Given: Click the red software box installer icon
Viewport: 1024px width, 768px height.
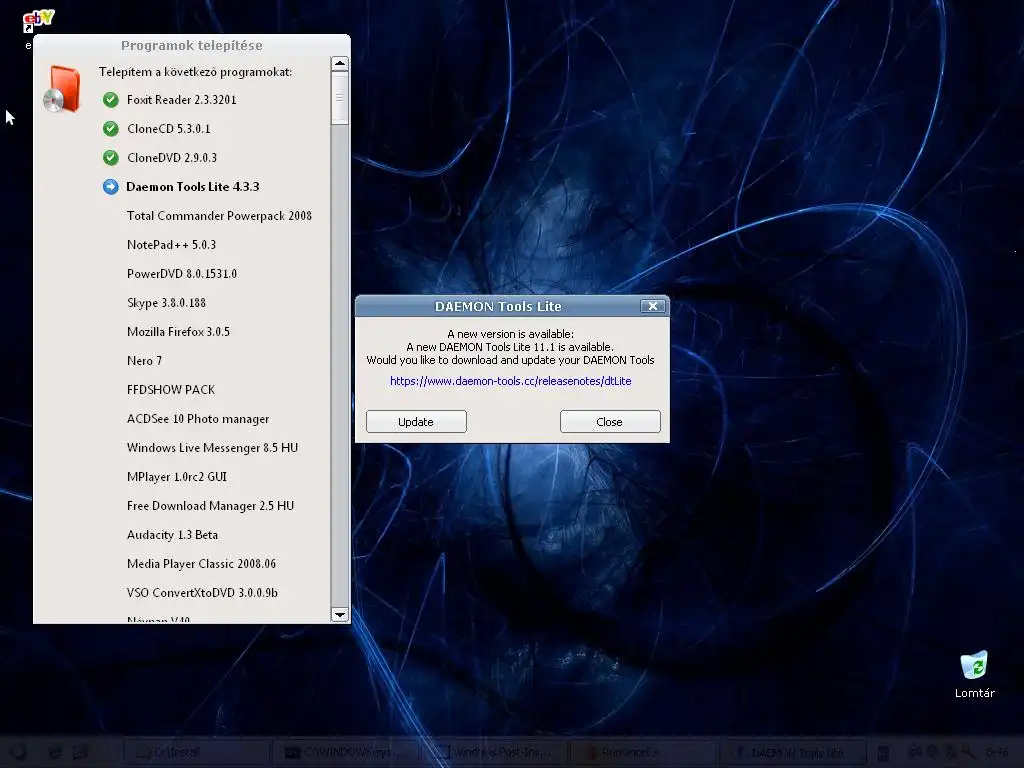Looking at the screenshot, I should [x=62, y=89].
